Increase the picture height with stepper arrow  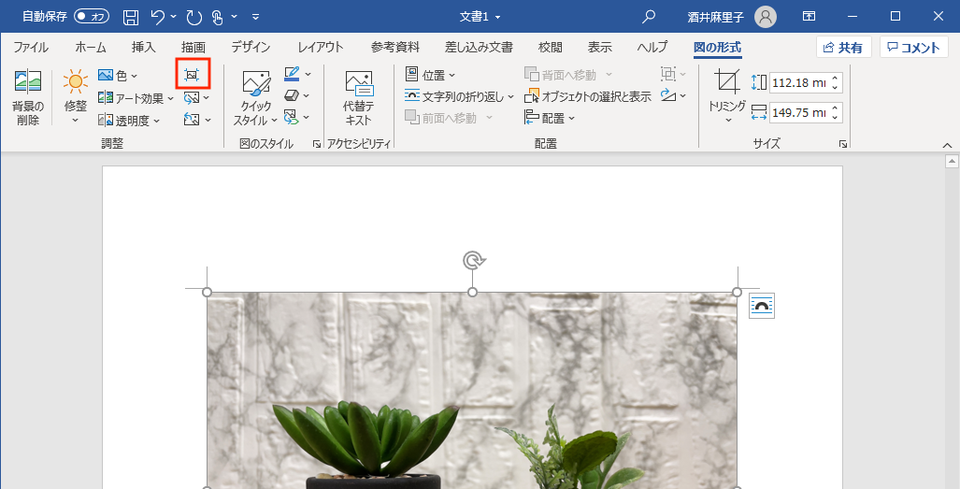tap(836, 78)
